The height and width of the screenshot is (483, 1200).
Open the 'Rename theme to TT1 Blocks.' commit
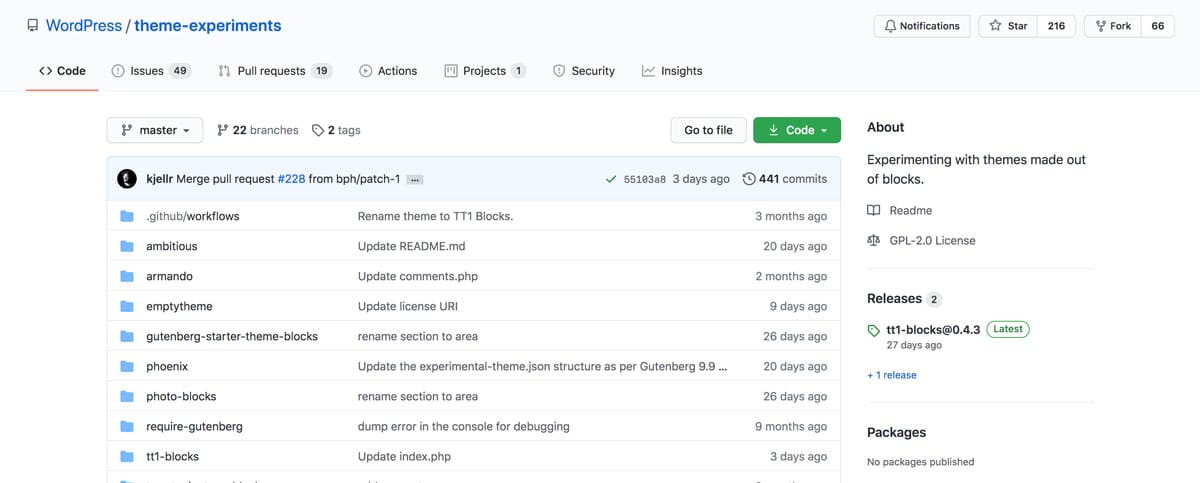click(x=435, y=216)
